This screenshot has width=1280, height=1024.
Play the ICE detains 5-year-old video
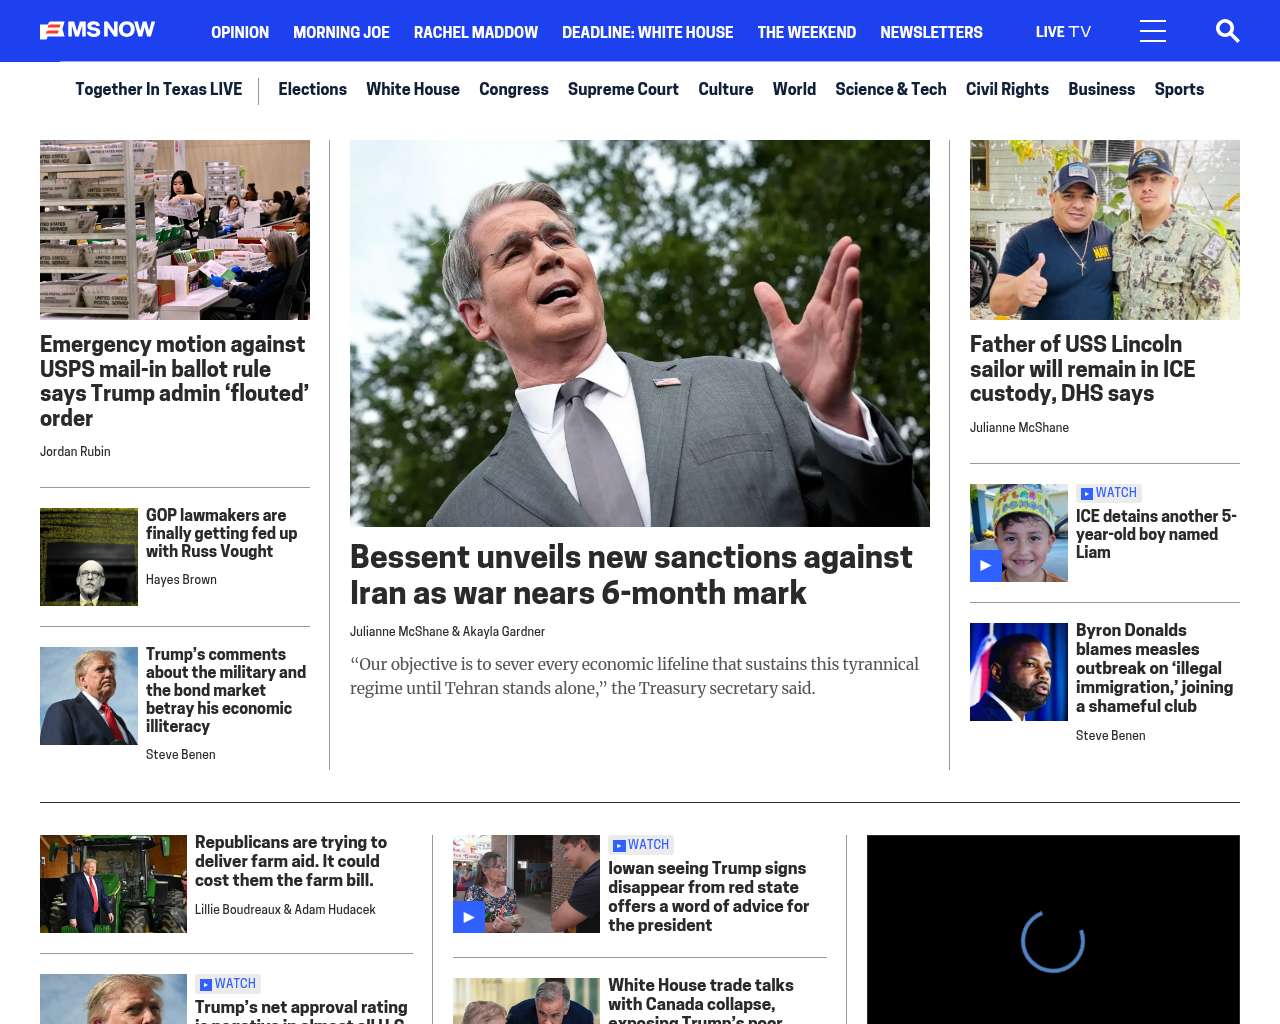986,566
